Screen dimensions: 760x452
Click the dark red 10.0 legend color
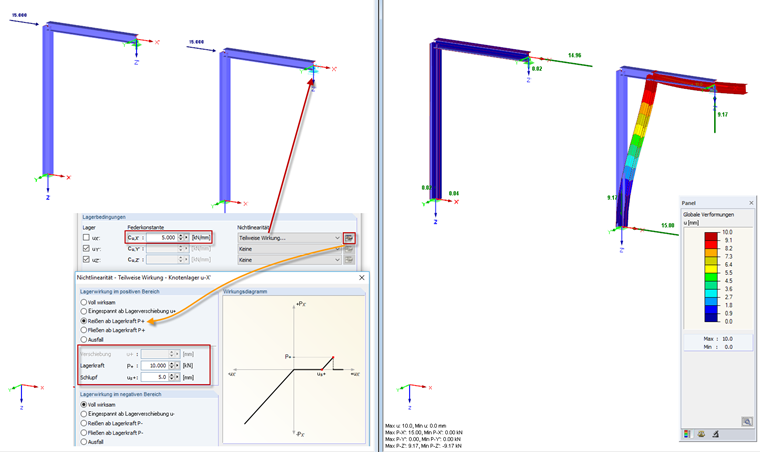(711, 236)
